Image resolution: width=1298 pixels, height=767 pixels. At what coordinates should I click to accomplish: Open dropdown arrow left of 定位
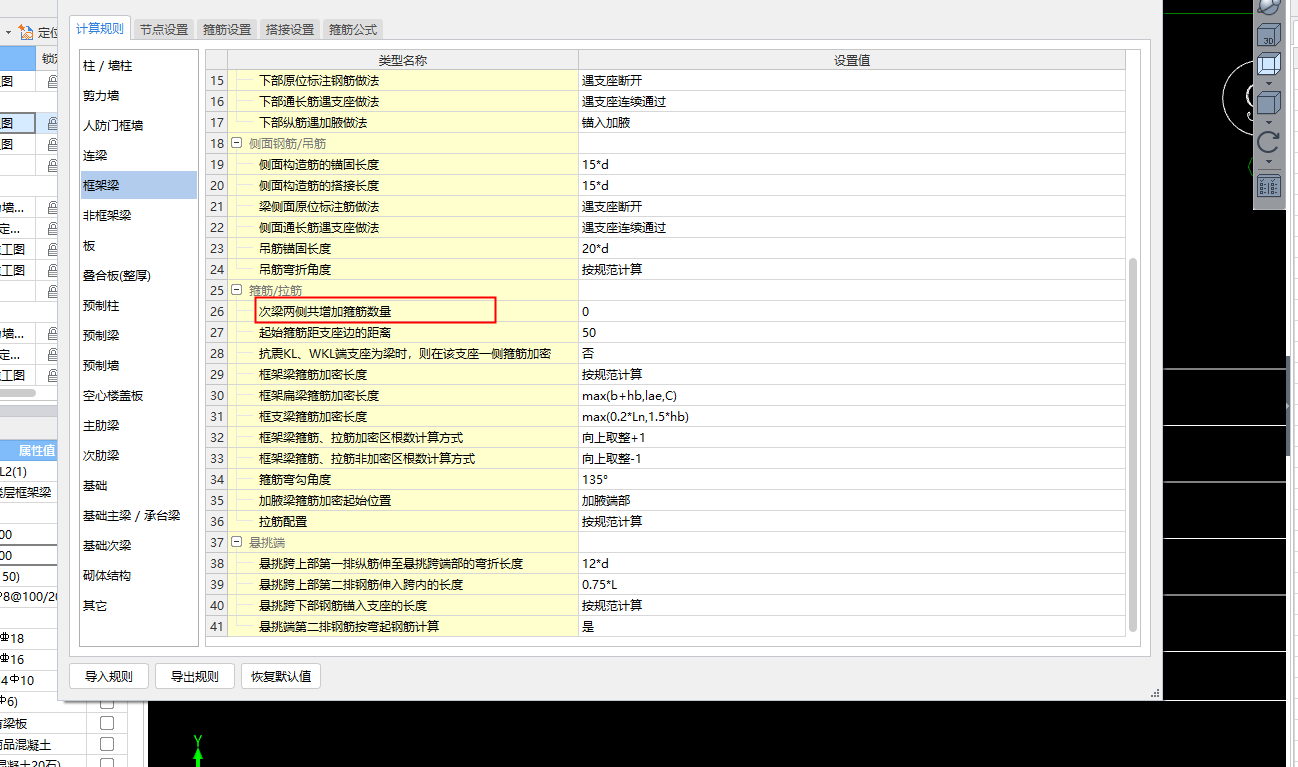(x=8, y=33)
